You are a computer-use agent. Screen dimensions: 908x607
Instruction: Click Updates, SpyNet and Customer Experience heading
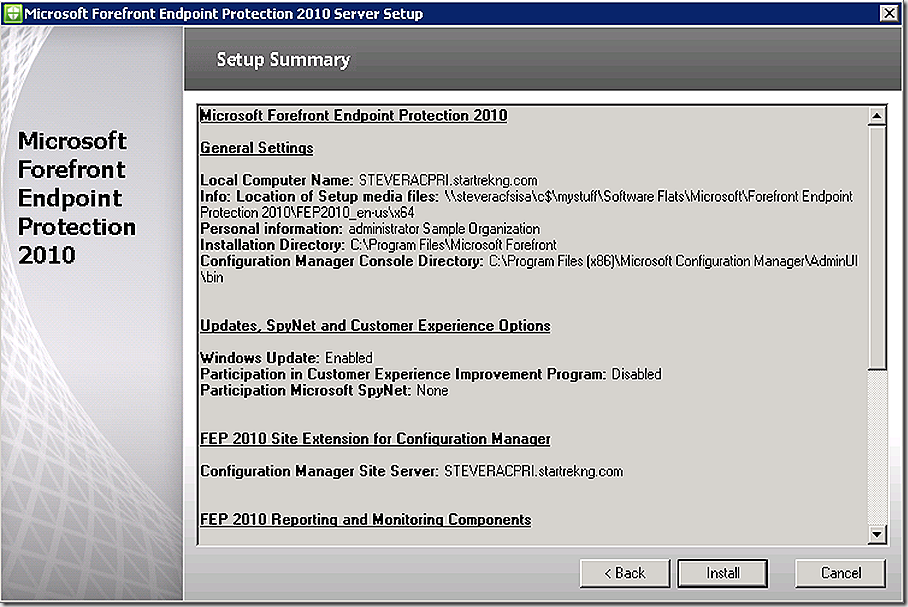tap(375, 326)
